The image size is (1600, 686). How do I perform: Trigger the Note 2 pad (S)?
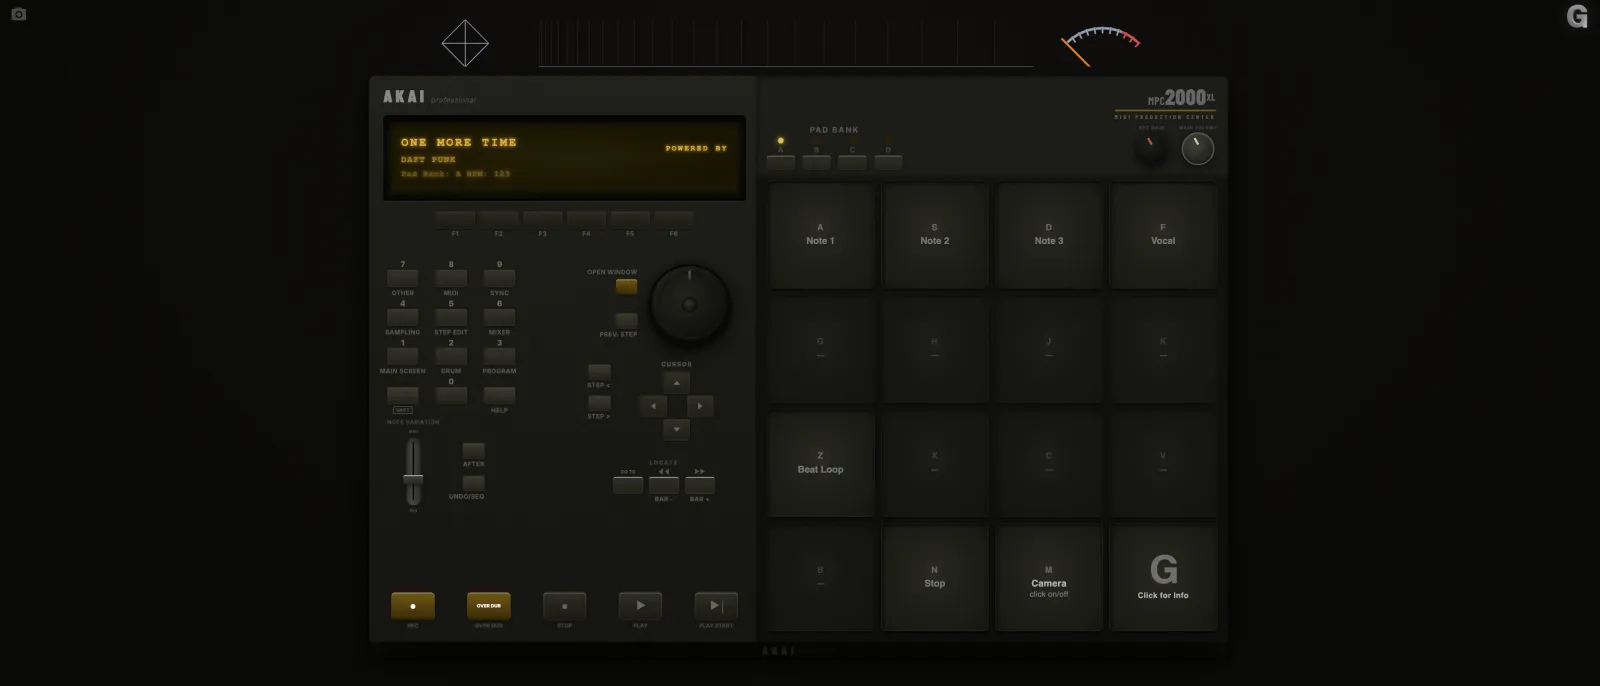pyautogui.click(x=935, y=236)
